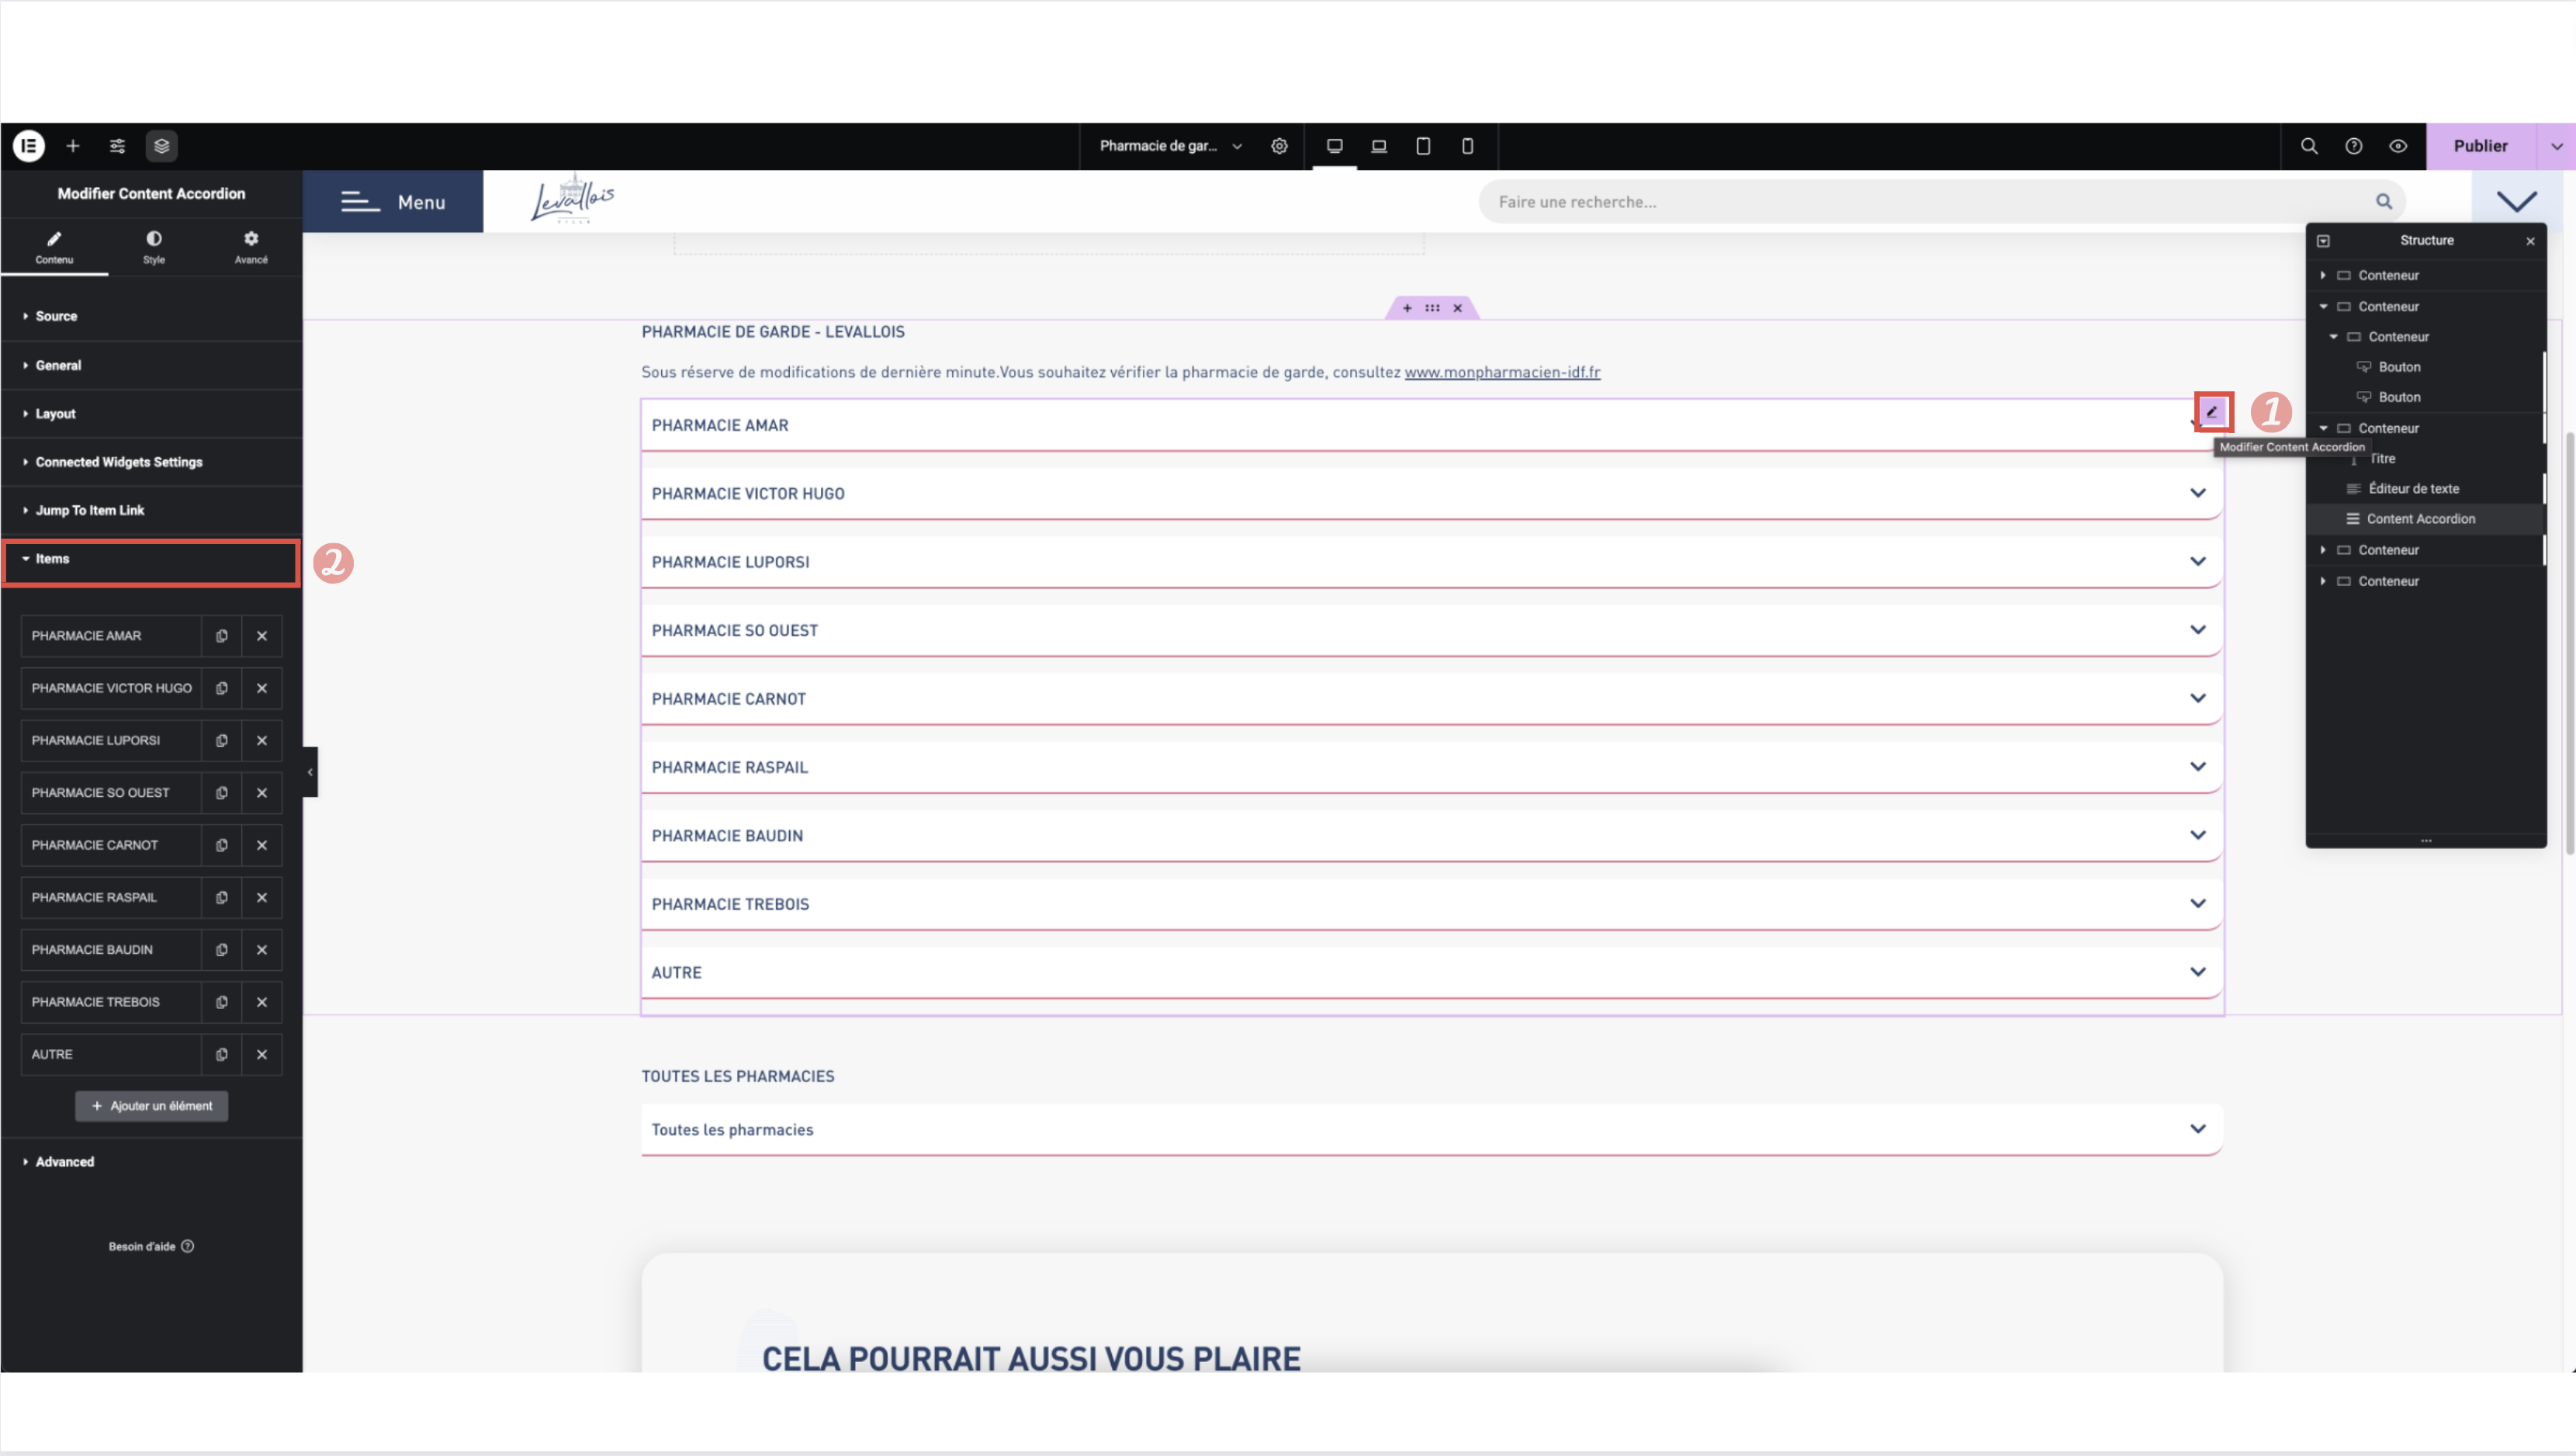Open www.monpharmacien-idf.fr link

1502,372
